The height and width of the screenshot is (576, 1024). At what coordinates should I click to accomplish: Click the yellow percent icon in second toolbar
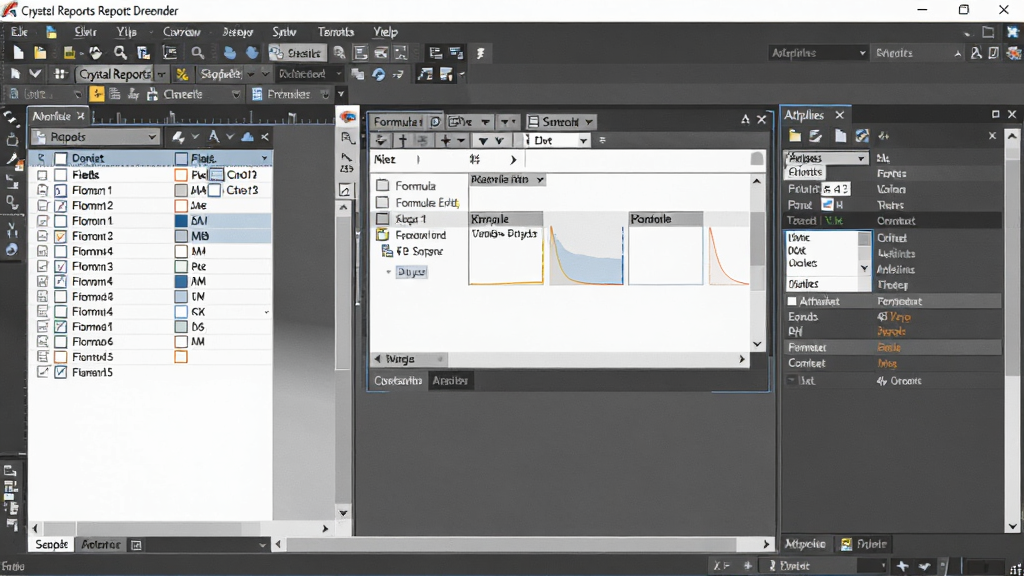click(182, 74)
